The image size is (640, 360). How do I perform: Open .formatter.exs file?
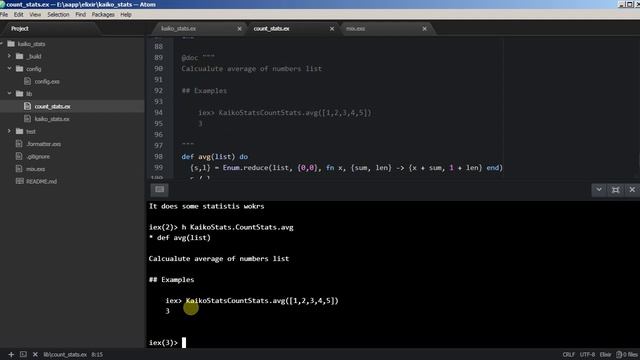[x=44, y=144]
